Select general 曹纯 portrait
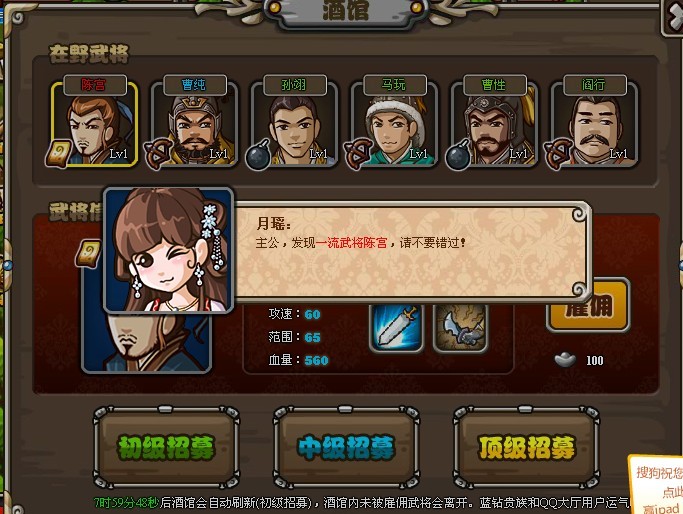 (195, 125)
